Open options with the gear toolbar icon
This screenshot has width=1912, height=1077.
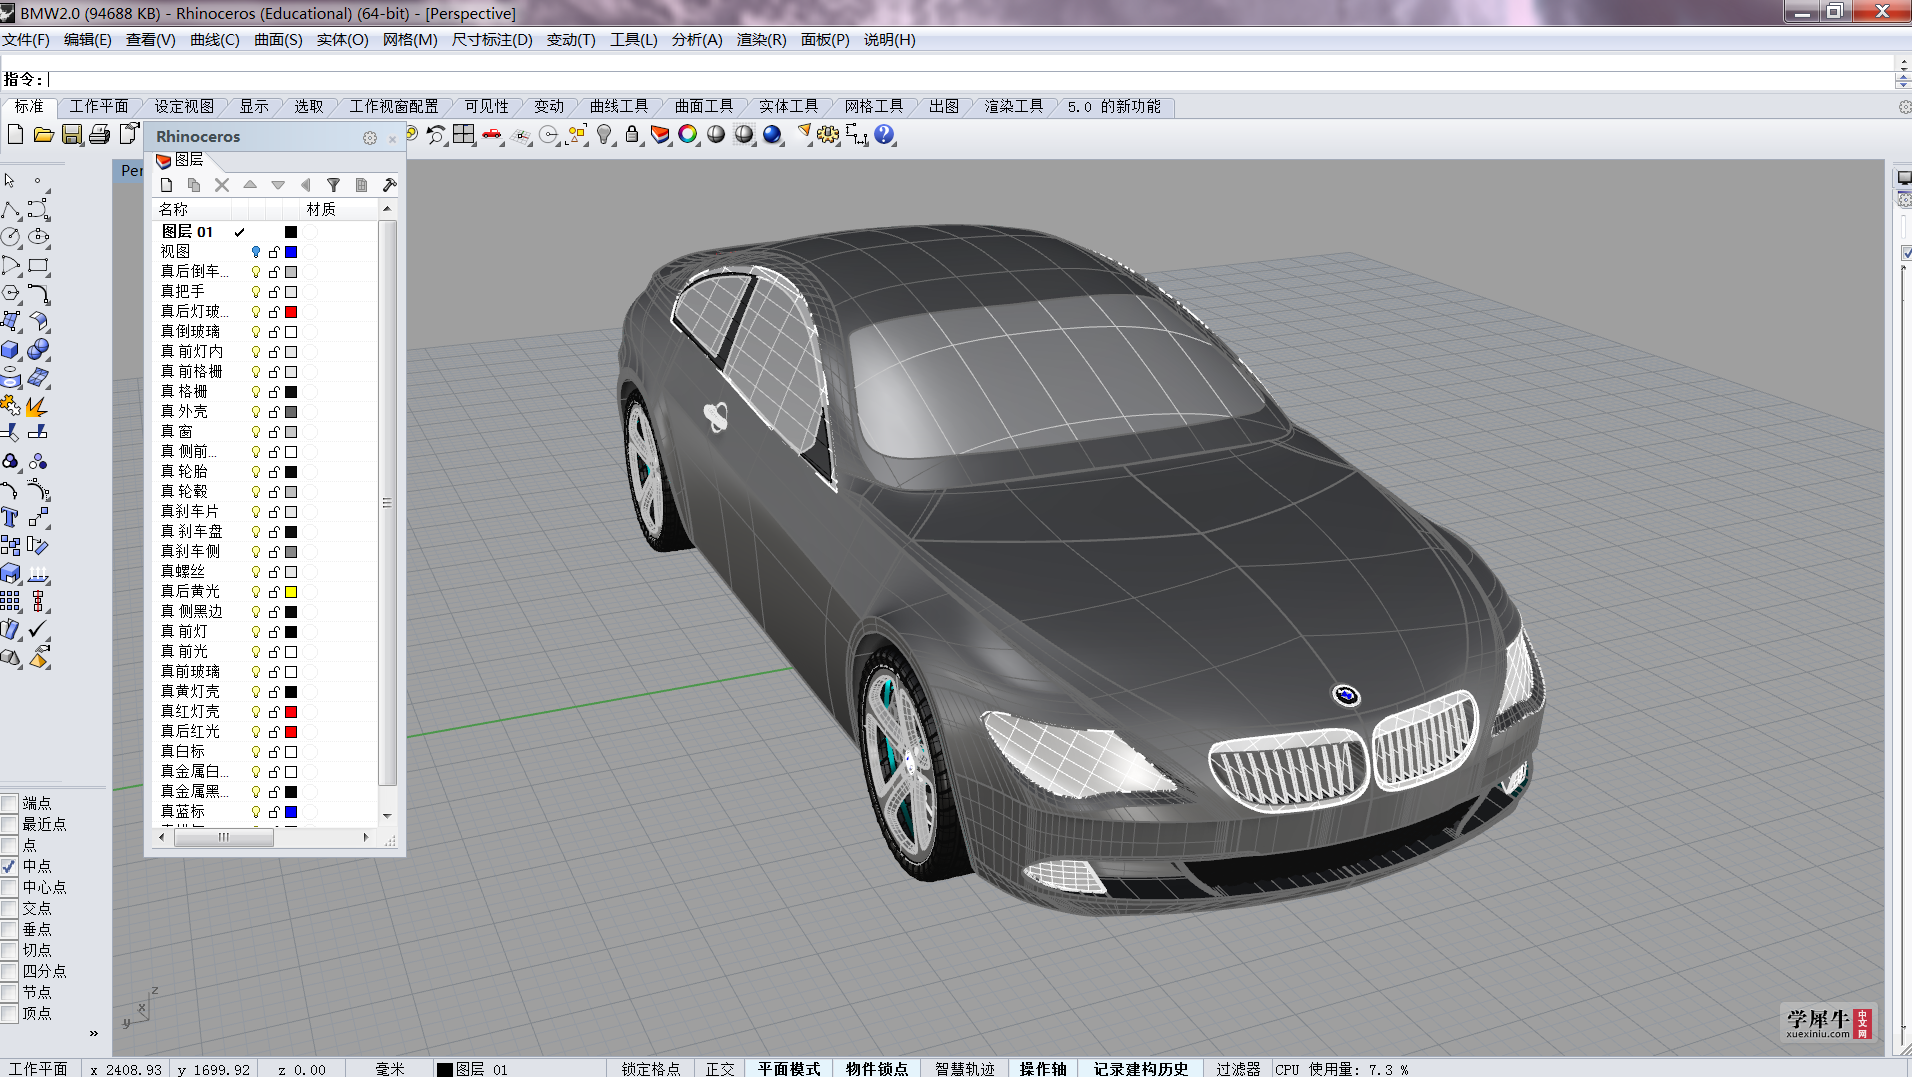click(828, 134)
